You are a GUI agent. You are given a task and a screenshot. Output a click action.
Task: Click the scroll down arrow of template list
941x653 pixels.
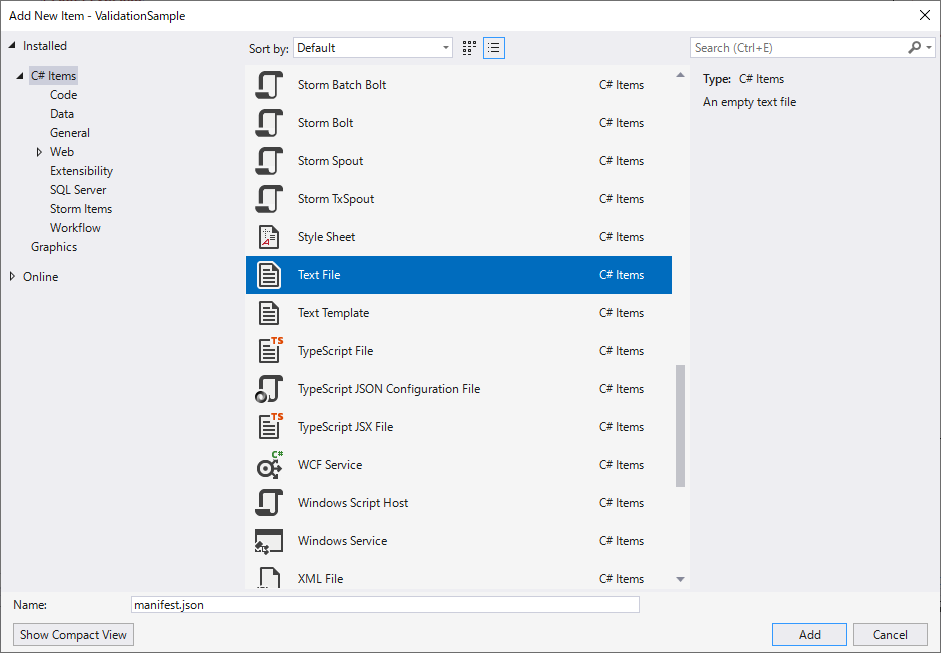tap(681, 579)
